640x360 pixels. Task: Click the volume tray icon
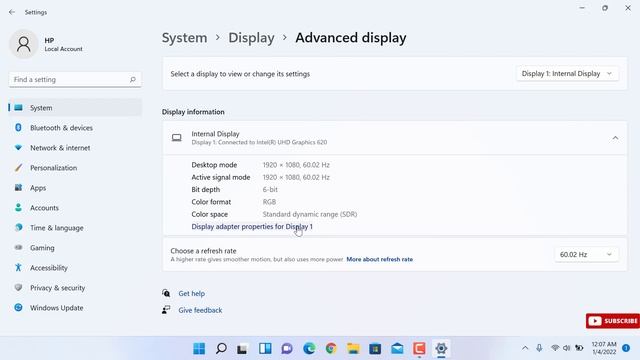point(567,348)
